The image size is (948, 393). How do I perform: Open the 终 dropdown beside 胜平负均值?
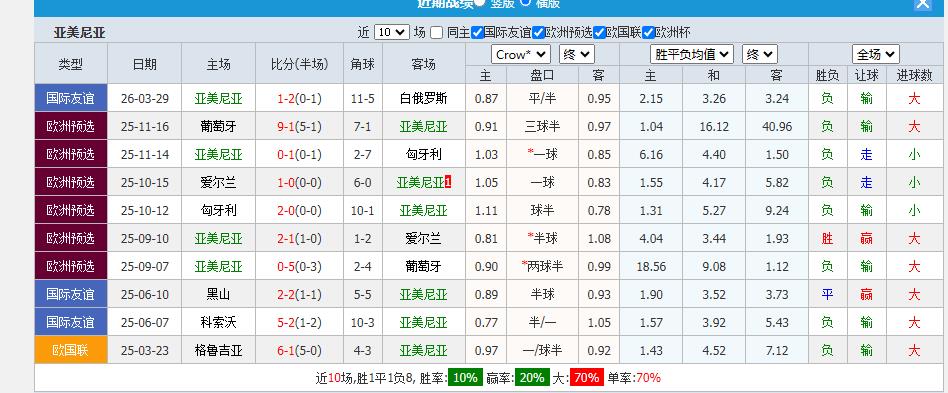pos(760,54)
